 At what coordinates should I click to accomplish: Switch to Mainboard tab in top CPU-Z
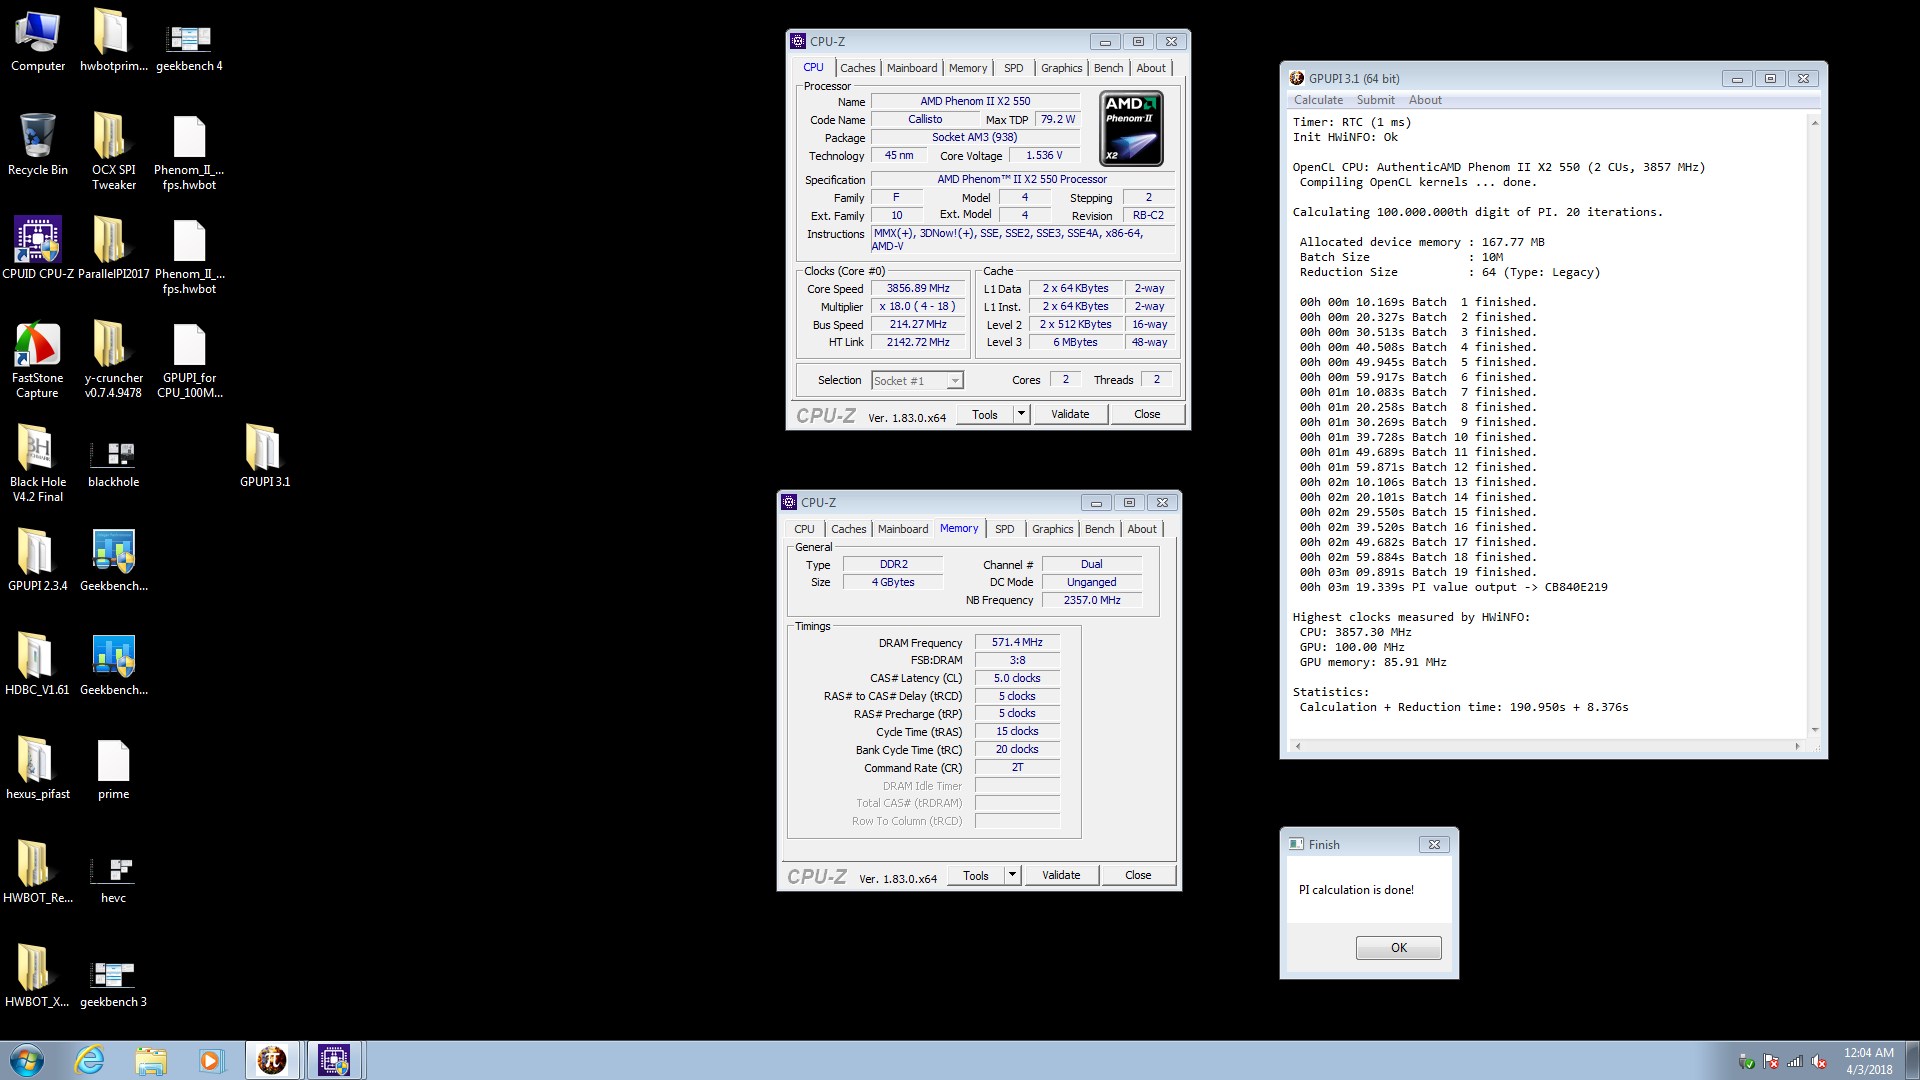[912, 68]
